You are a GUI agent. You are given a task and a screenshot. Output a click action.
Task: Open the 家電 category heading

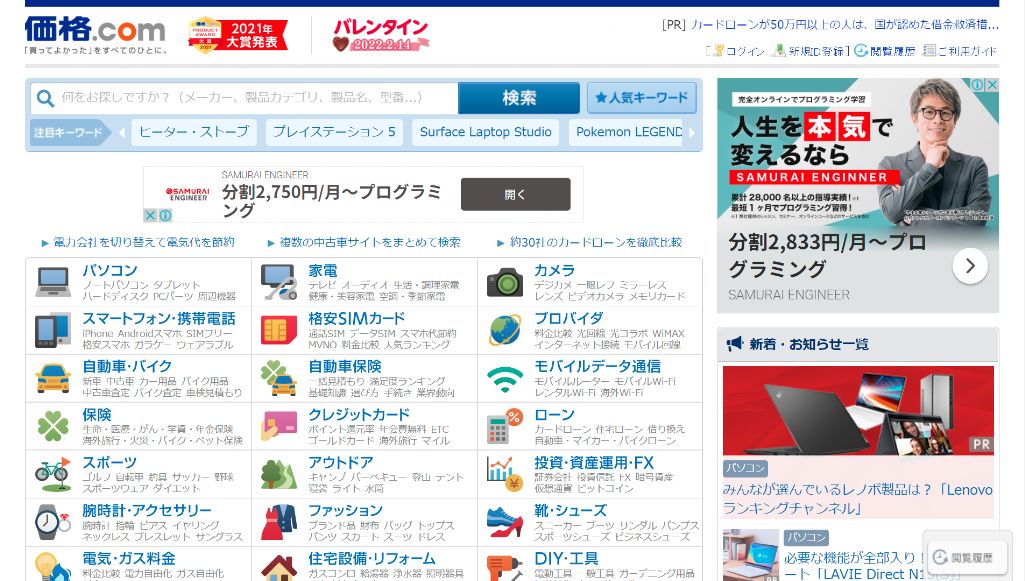[x=323, y=271]
